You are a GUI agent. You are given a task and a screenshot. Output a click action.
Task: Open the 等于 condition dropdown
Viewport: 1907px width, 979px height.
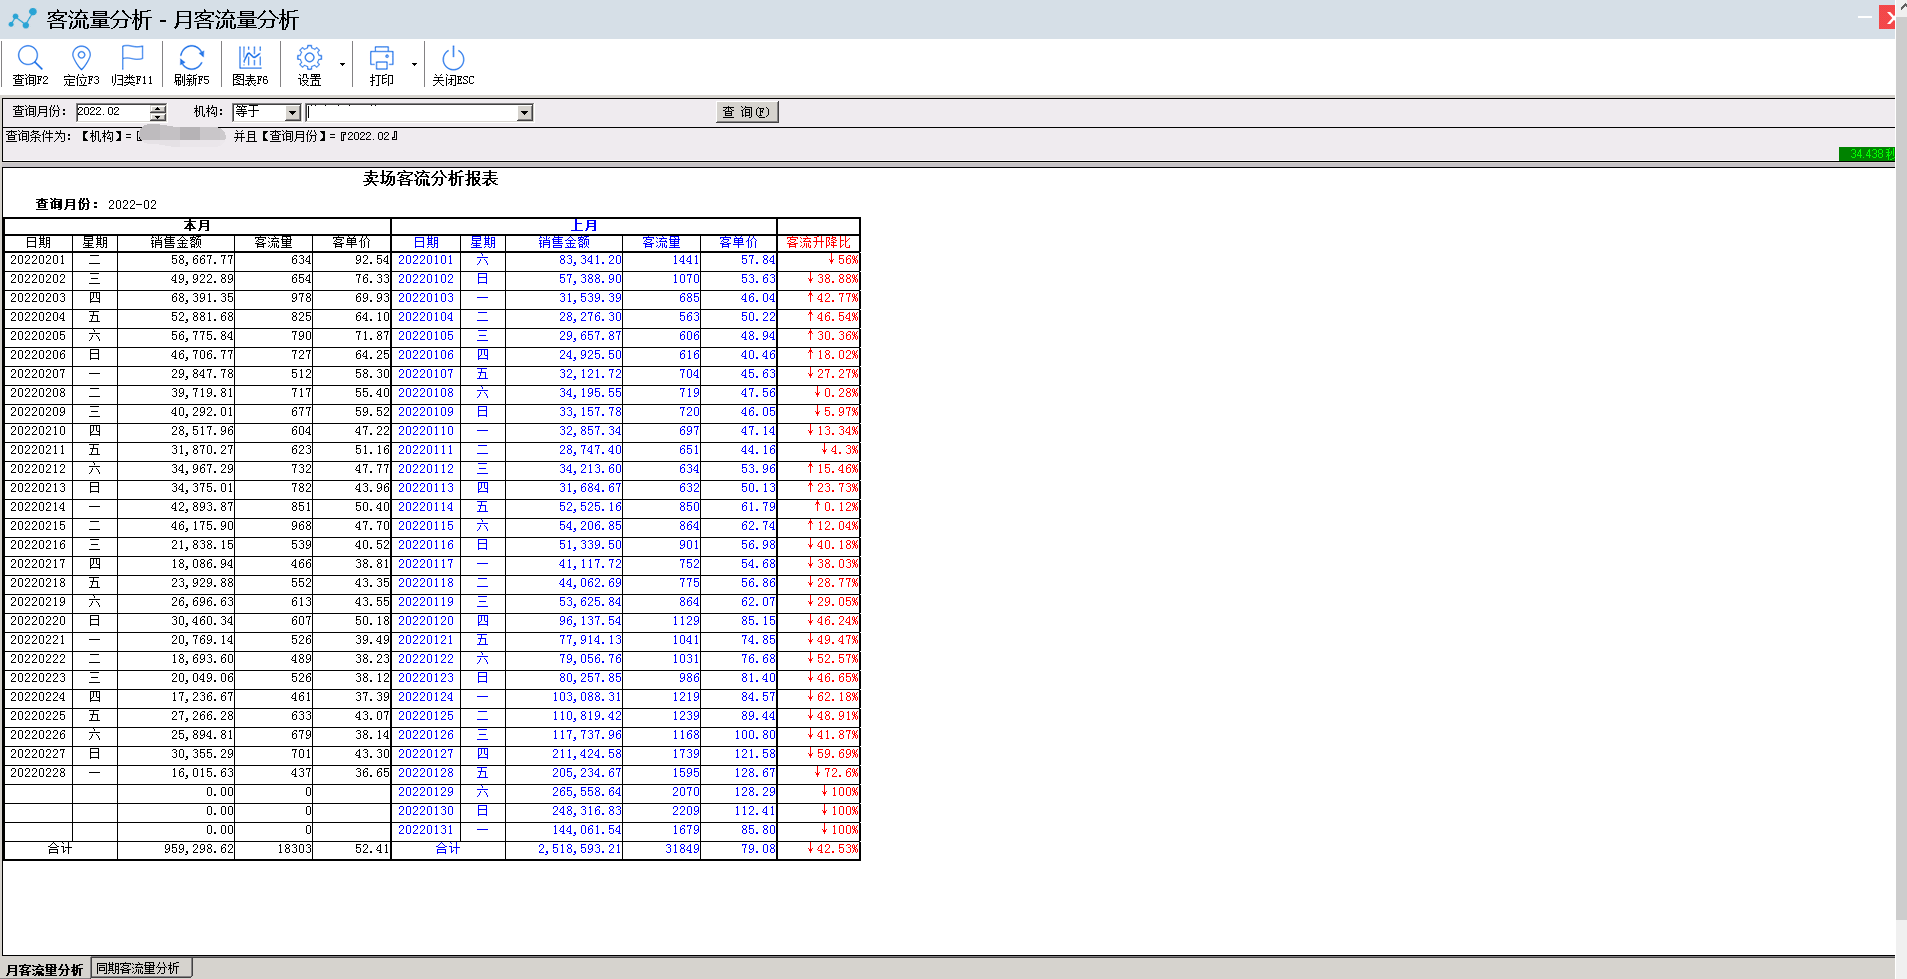(292, 113)
